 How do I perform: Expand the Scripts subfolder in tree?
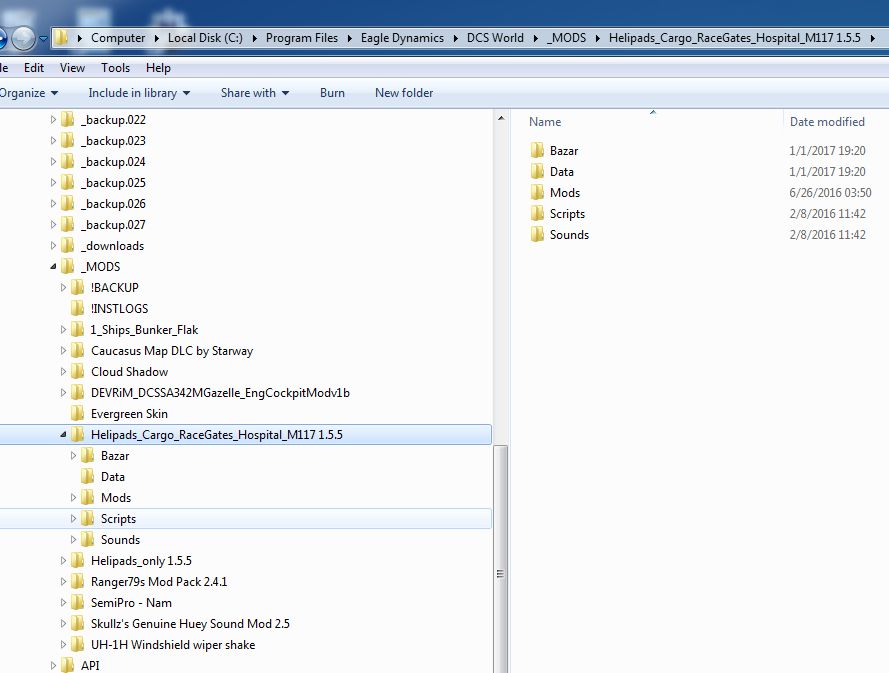coord(73,518)
